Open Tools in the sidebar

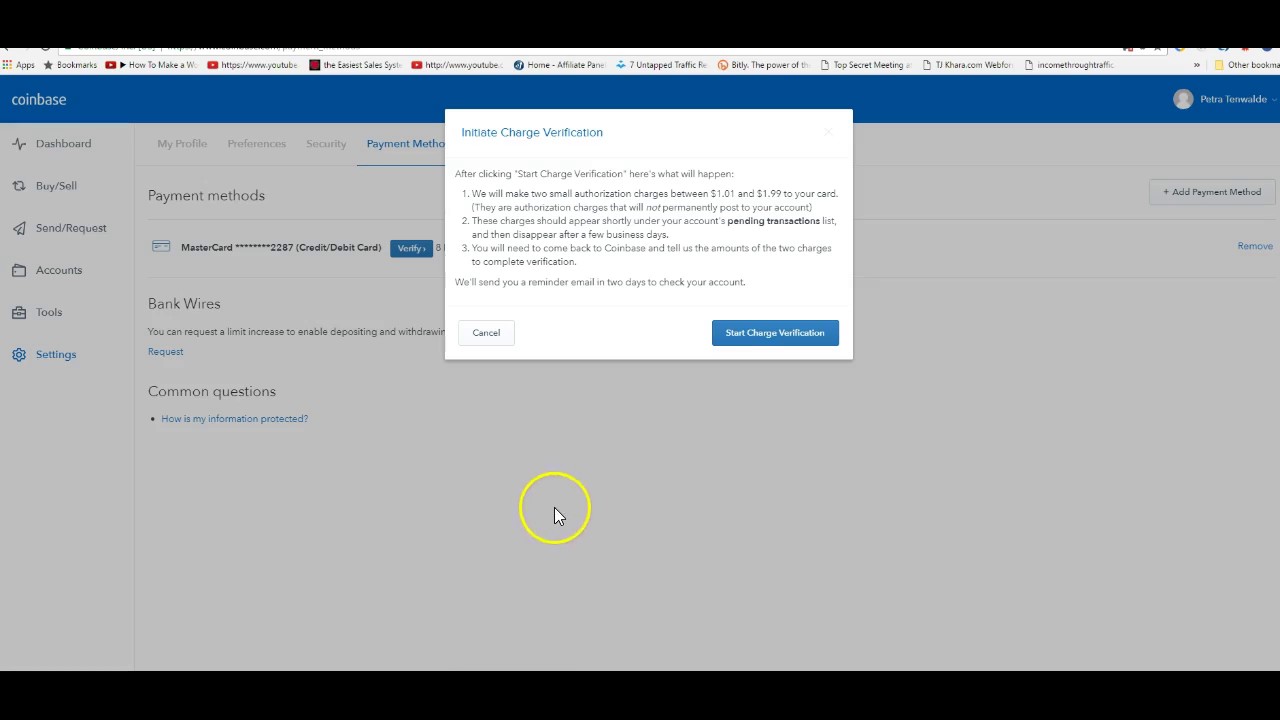pyautogui.click(x=49, y=312)
